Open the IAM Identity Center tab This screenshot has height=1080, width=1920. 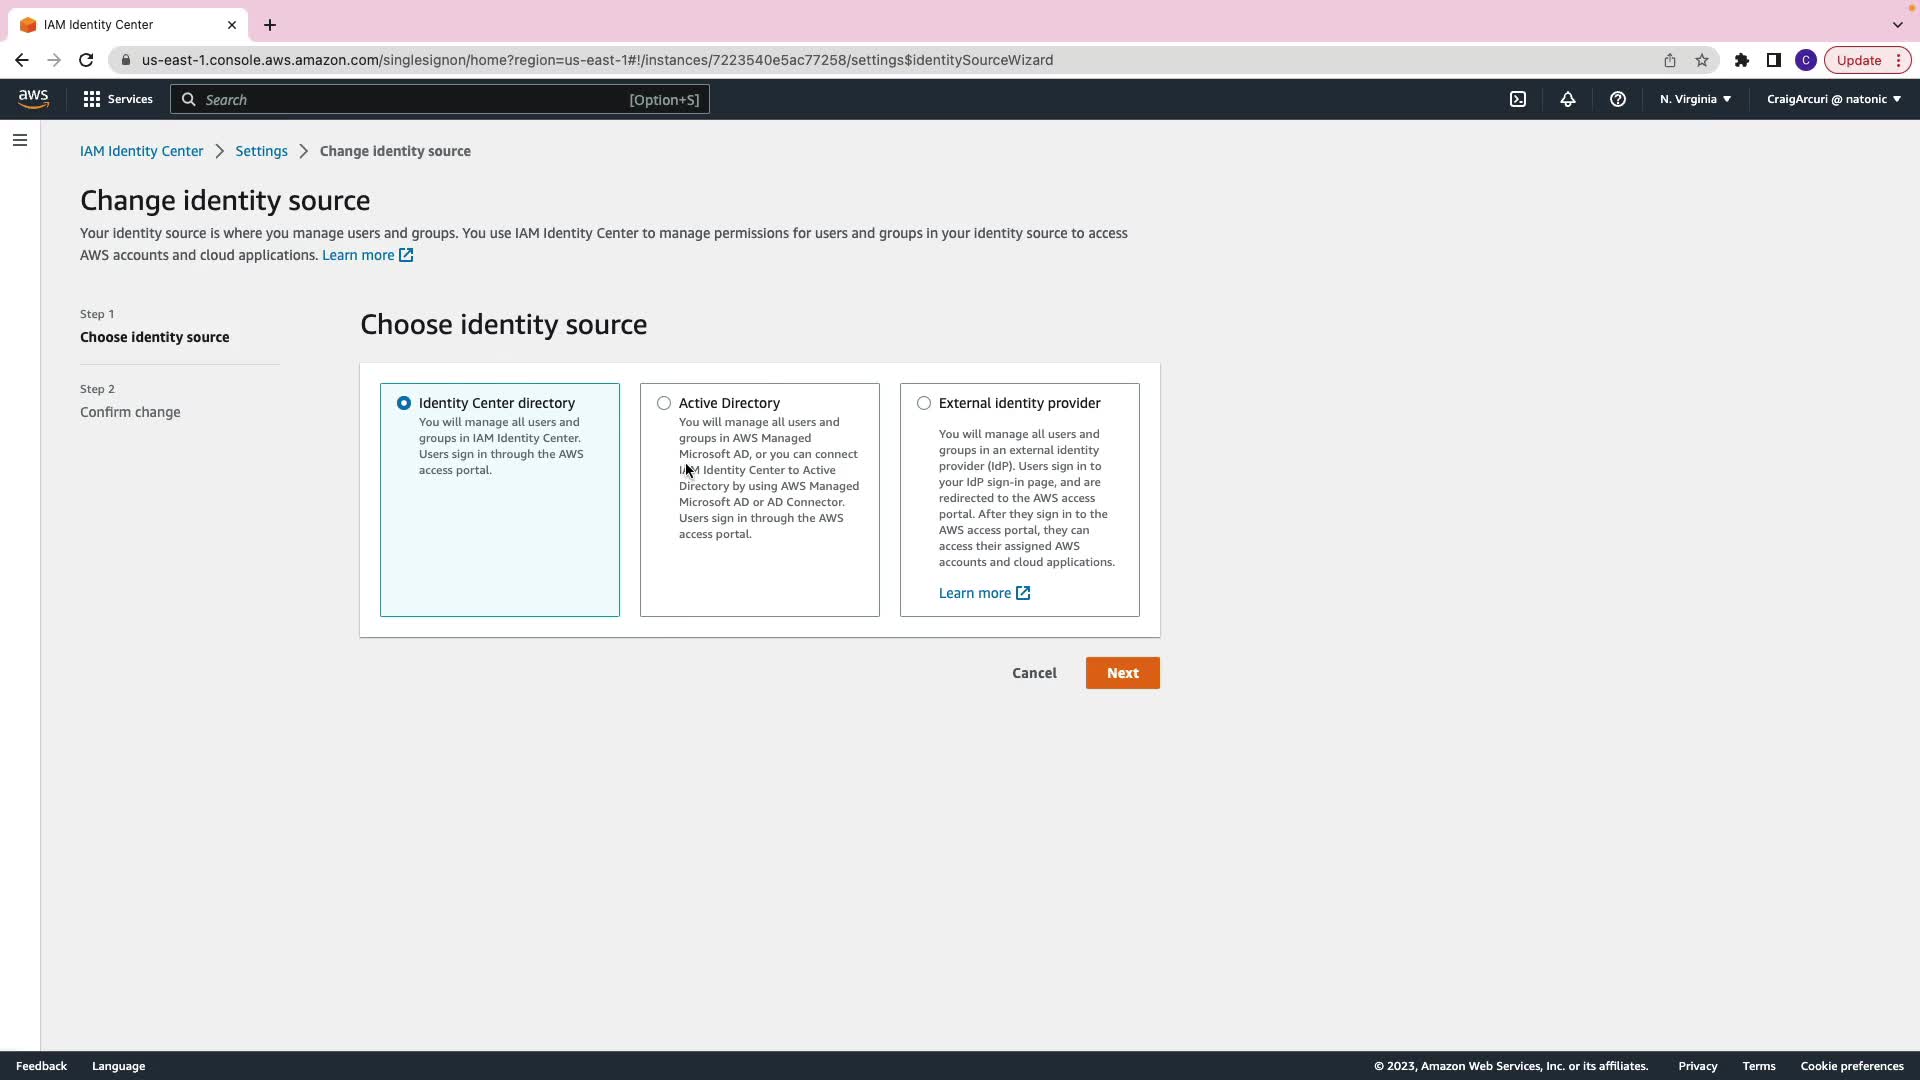[x=120, y=24]
